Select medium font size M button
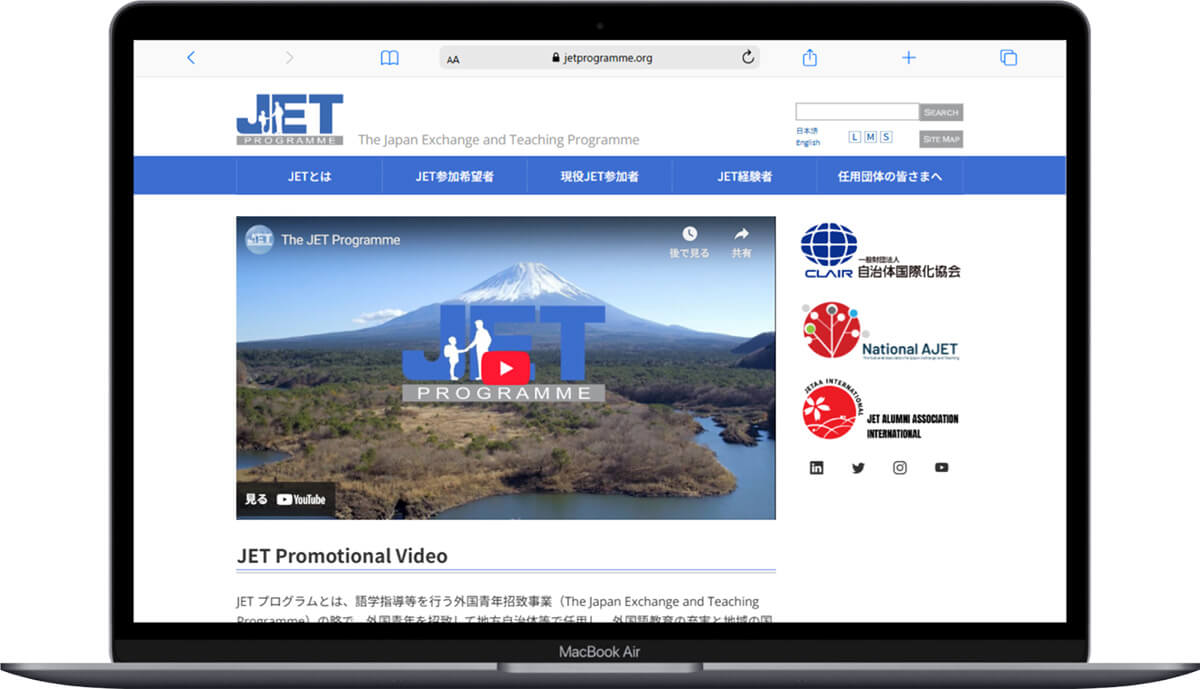 pyautogui.click(x=870, y=137)
